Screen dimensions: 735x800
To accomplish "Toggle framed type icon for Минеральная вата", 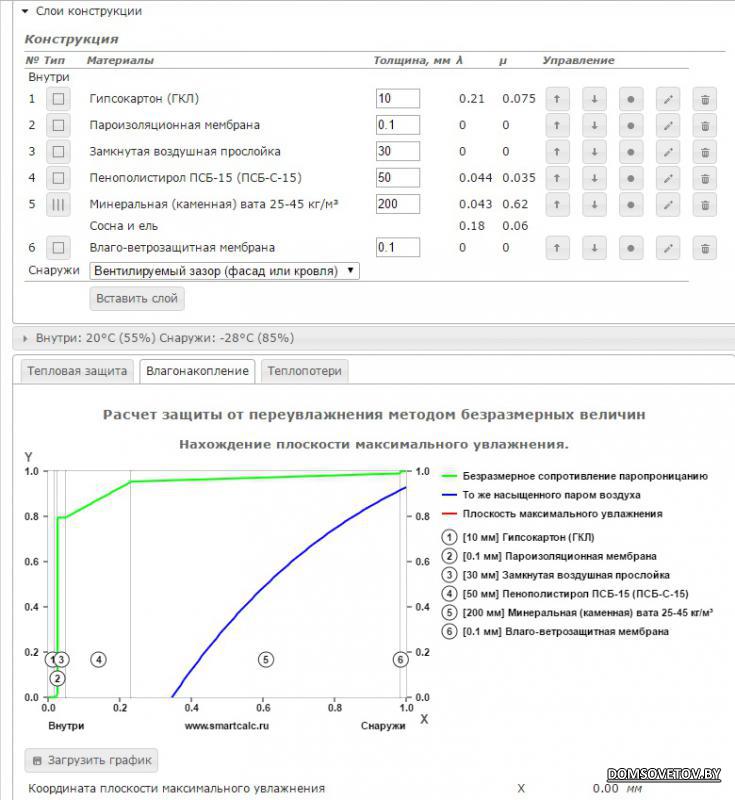I will [x=58, y=205].
